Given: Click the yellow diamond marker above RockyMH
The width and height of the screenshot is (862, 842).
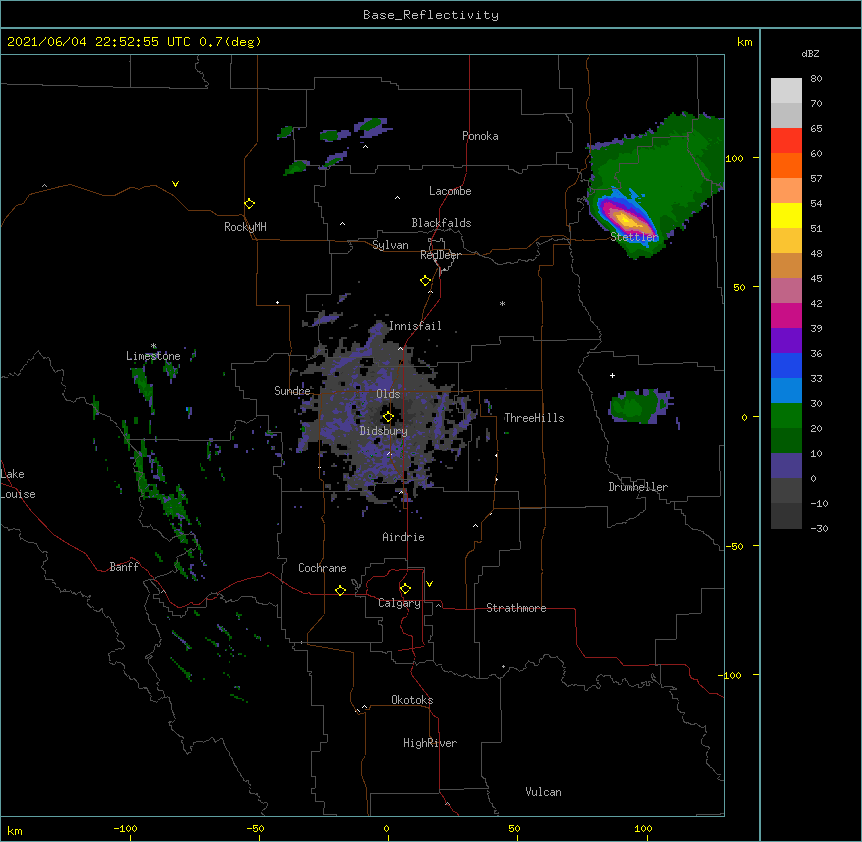Looking at the screenshot, I should pos(249,204).
